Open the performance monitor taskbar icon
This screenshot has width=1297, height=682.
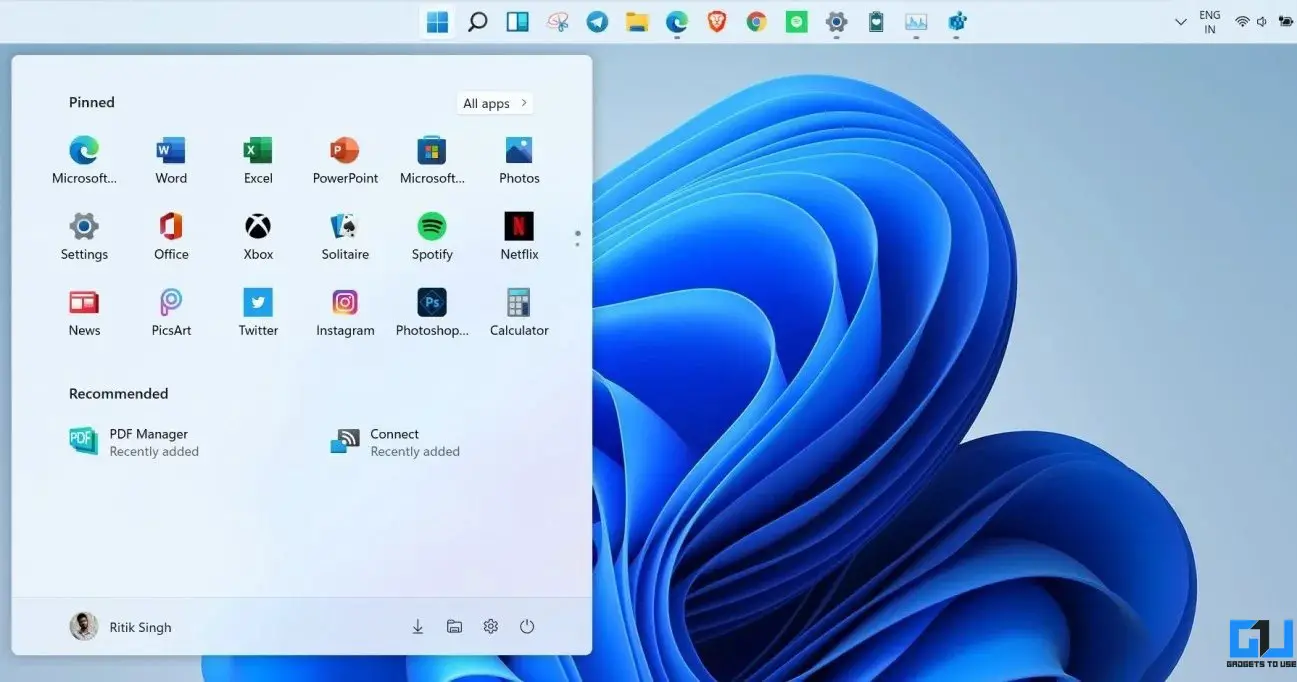pos(916,22)
